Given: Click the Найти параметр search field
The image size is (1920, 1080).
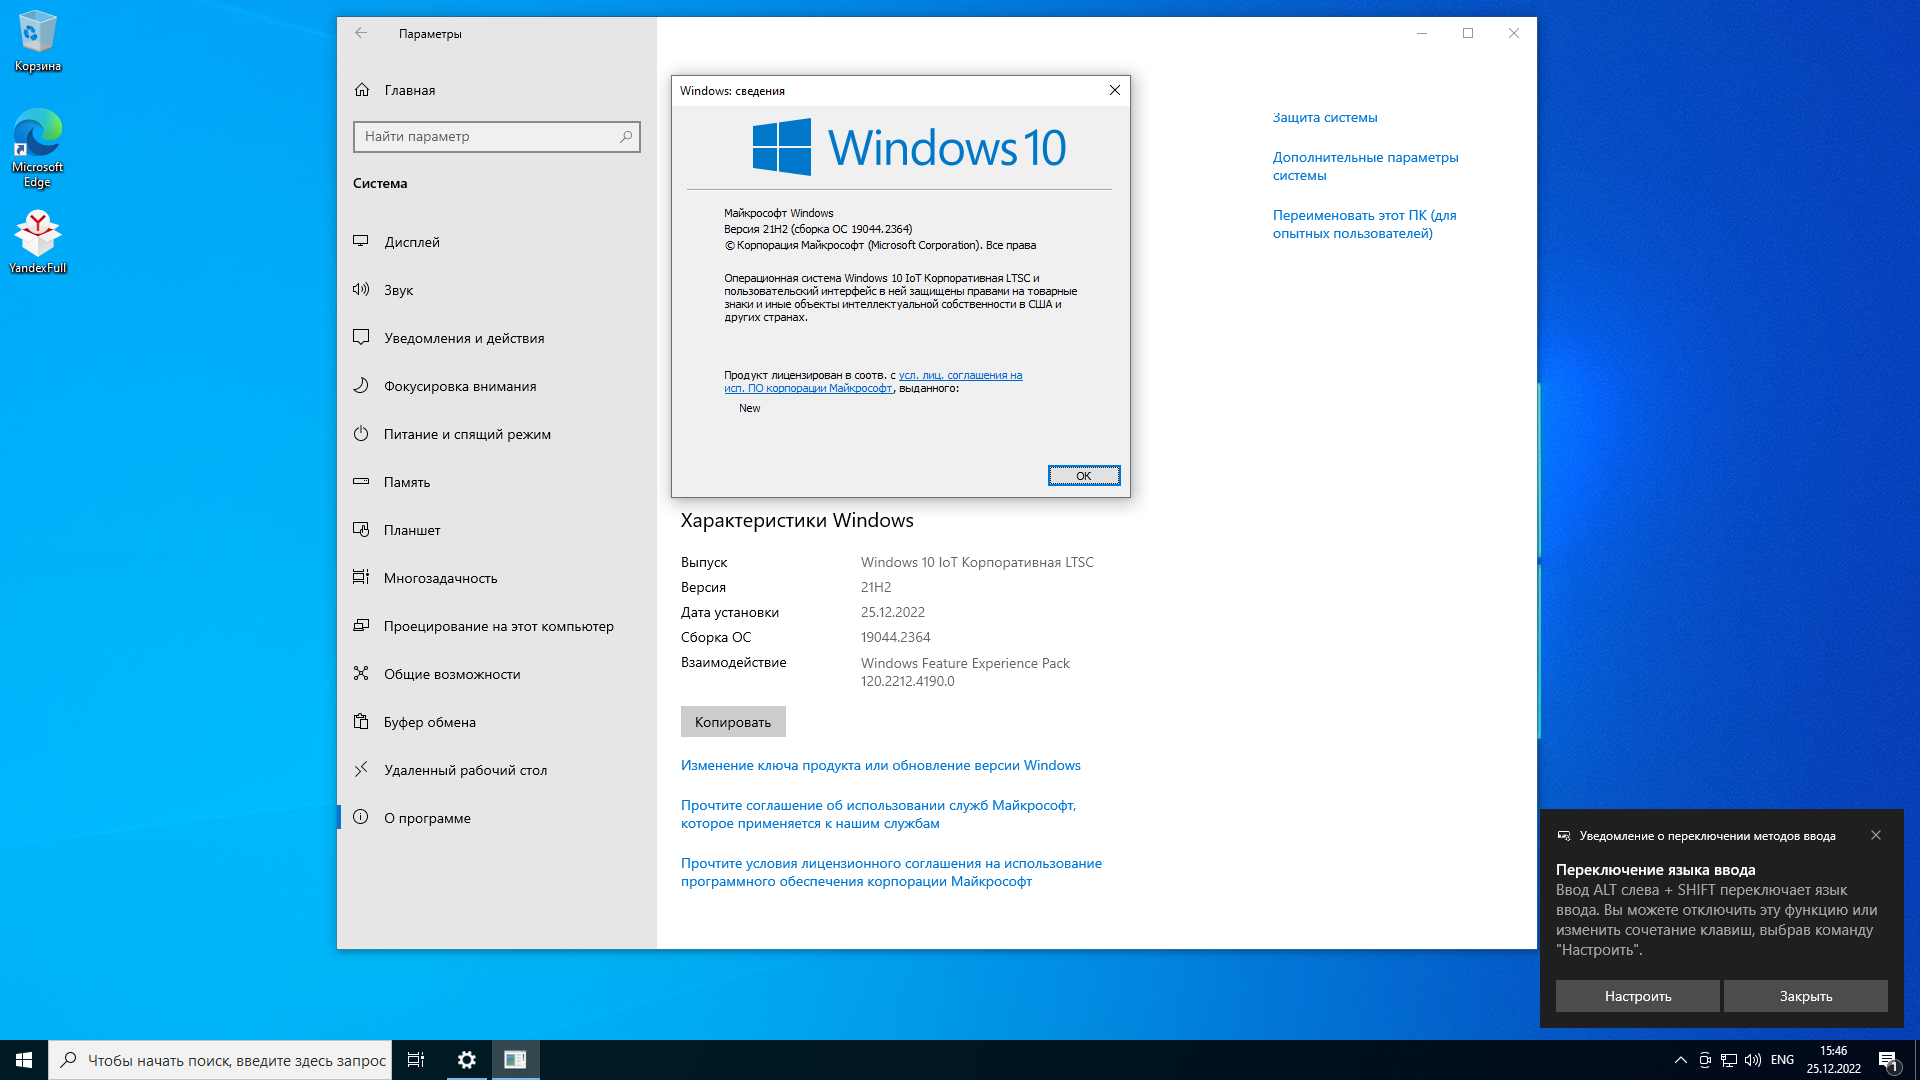Looking at the screenshot, I should point(497,137).
